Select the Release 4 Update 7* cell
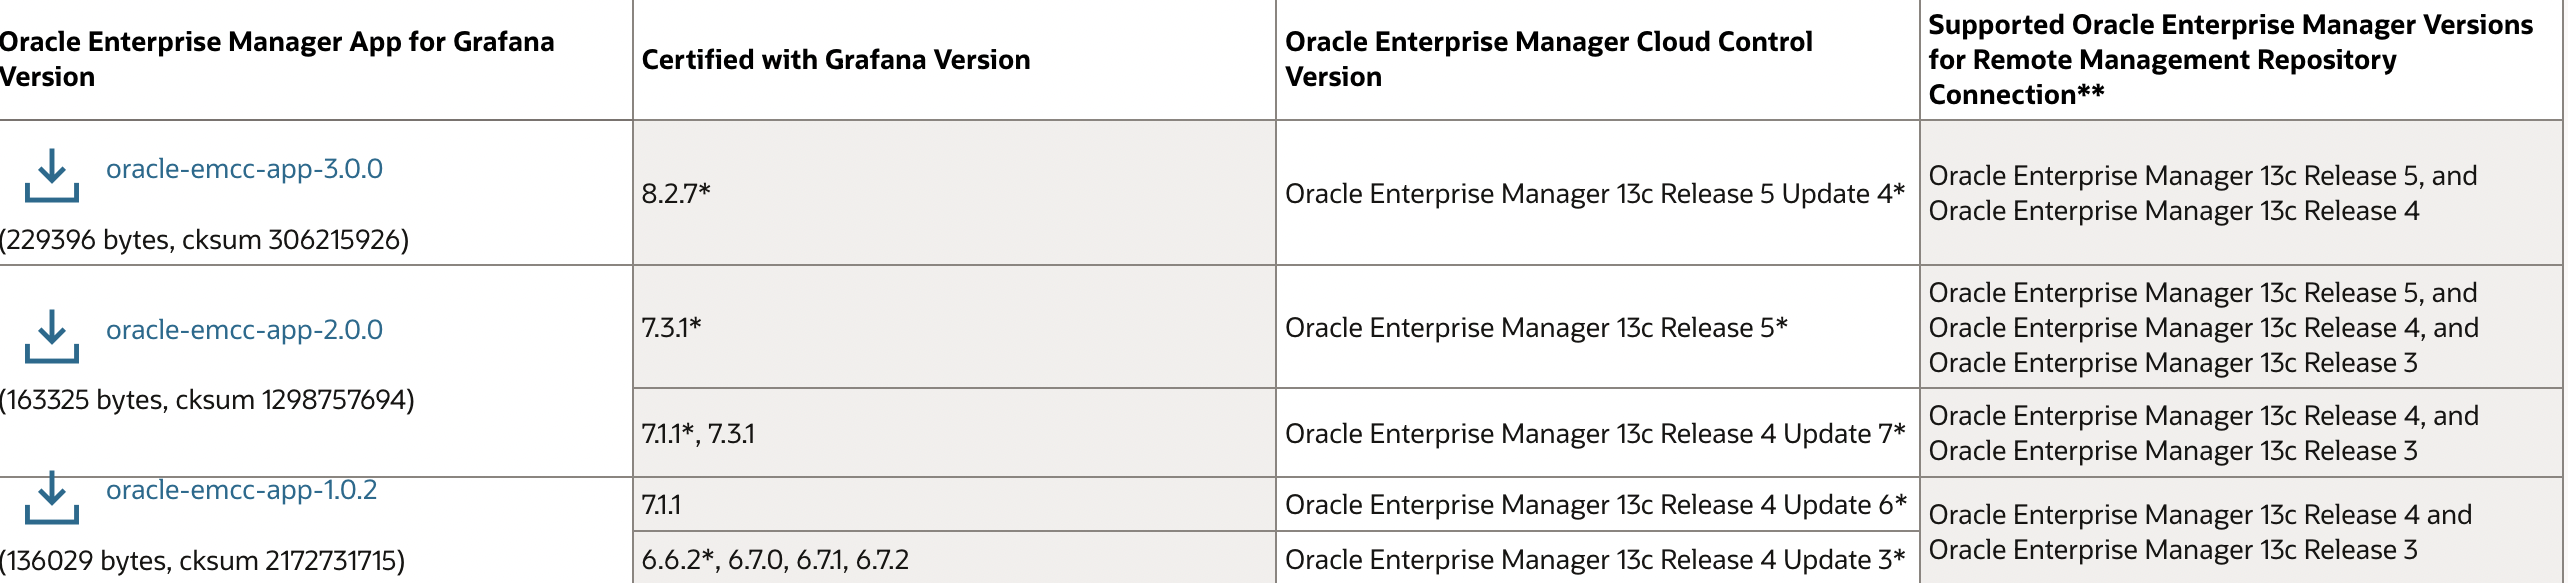This screenshot has height=583, width=2568. tap(1597, 433)
